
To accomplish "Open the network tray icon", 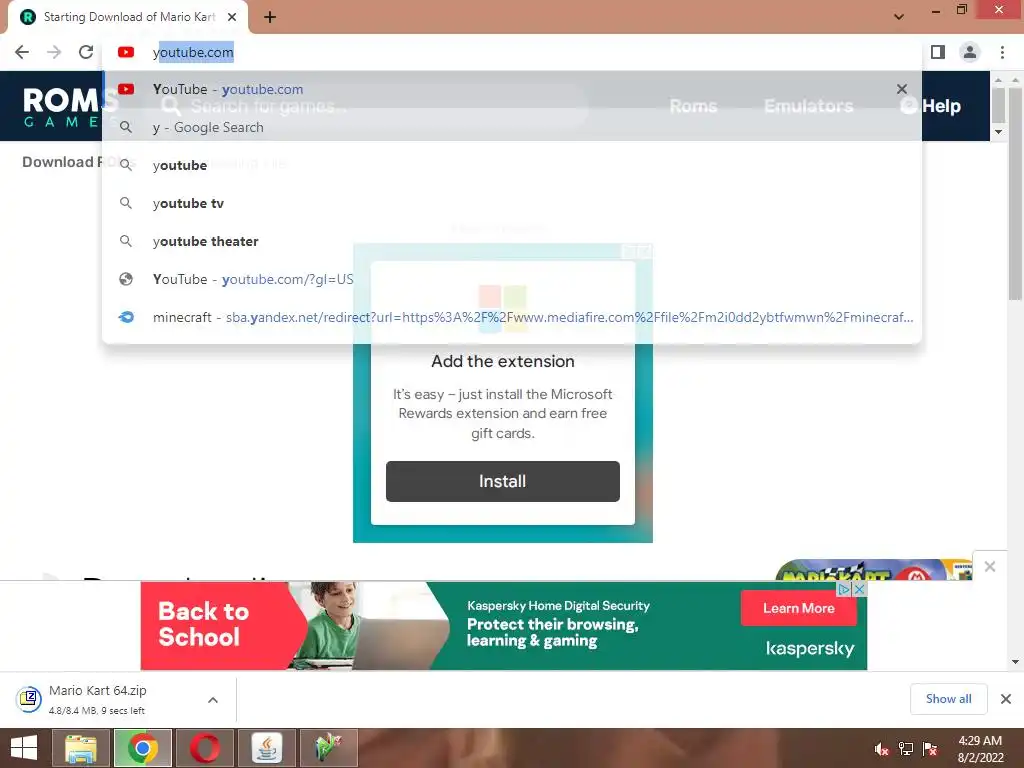I will (906, 749).
